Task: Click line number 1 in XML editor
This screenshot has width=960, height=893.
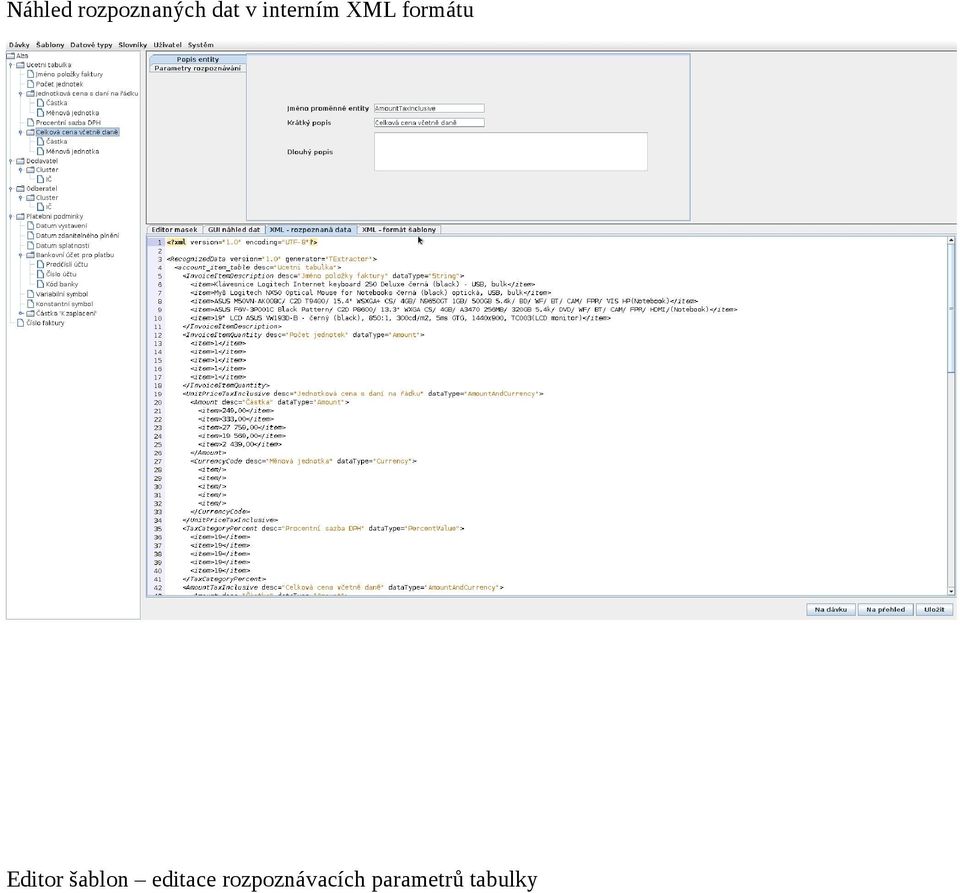Action: [x=159, y=242]
